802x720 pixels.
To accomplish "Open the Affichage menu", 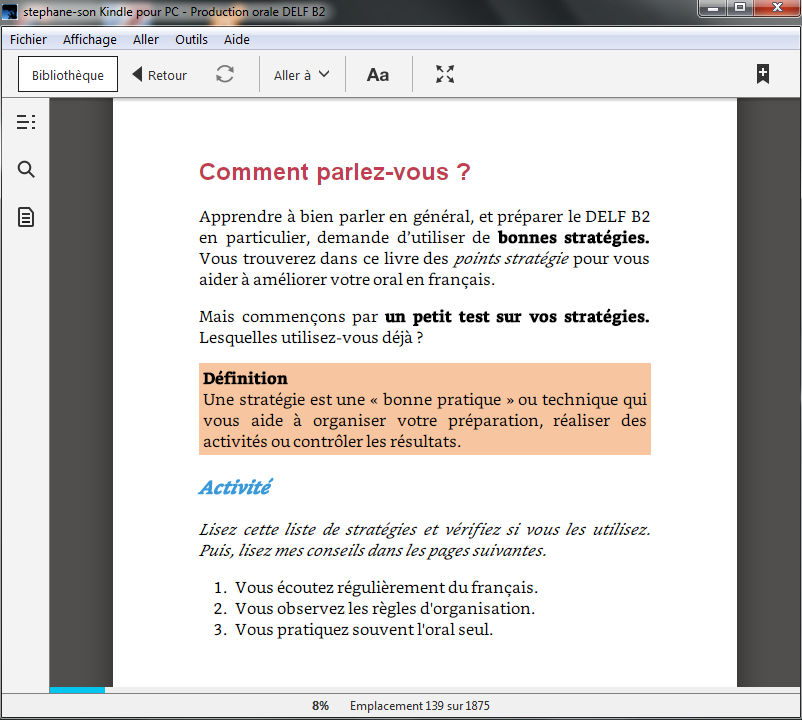I will [x=90, y=39].
